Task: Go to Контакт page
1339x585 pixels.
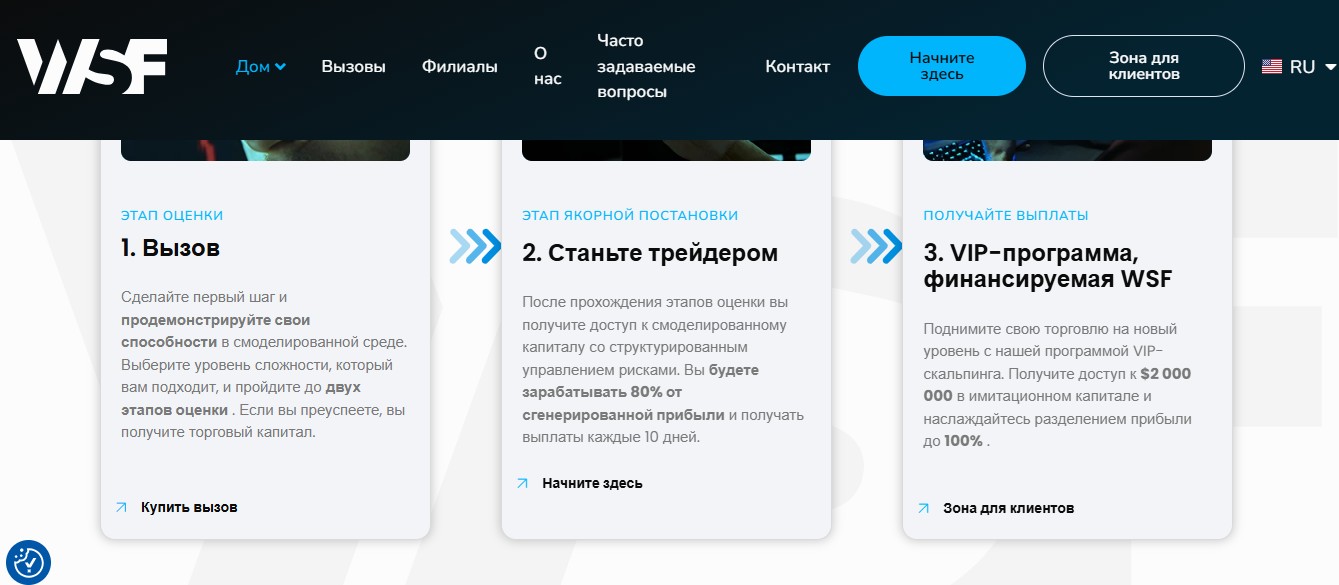Action: click(797, 67)
